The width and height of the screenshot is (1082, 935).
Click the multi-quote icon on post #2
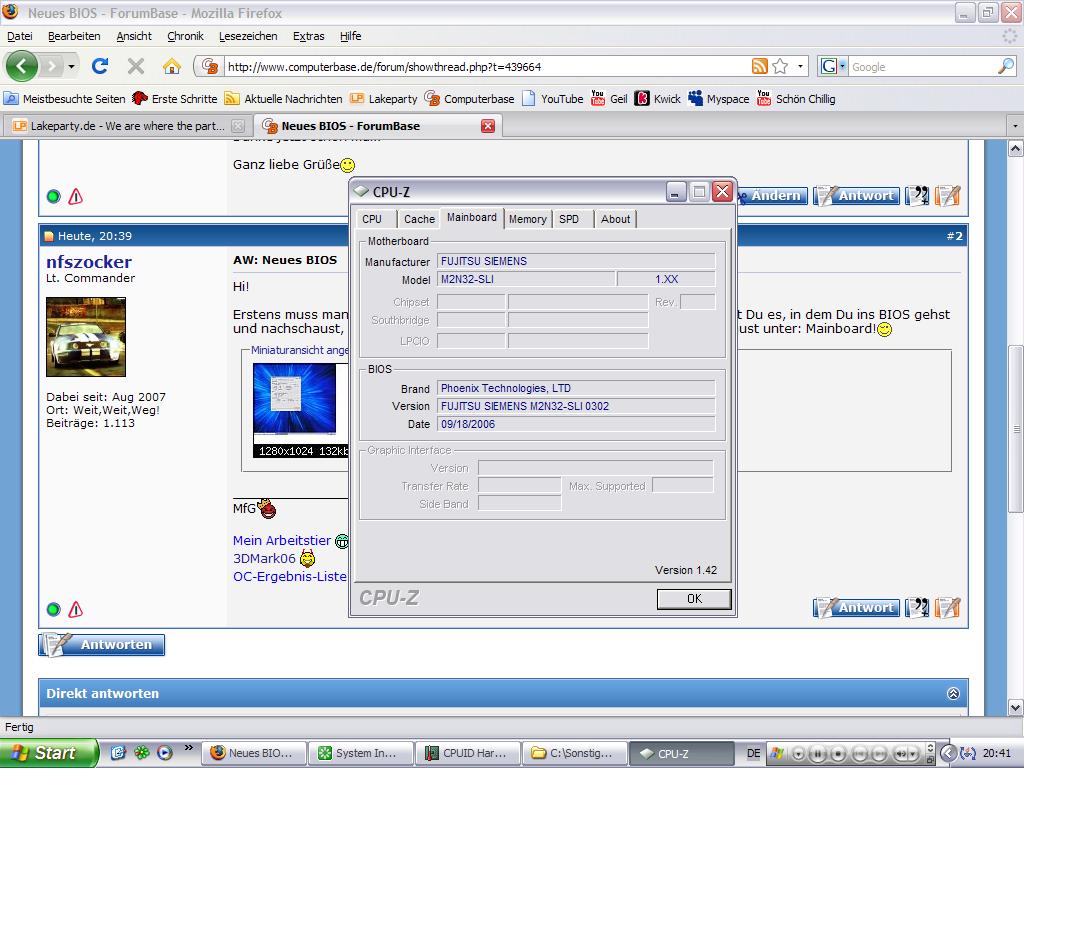point(917,608)
